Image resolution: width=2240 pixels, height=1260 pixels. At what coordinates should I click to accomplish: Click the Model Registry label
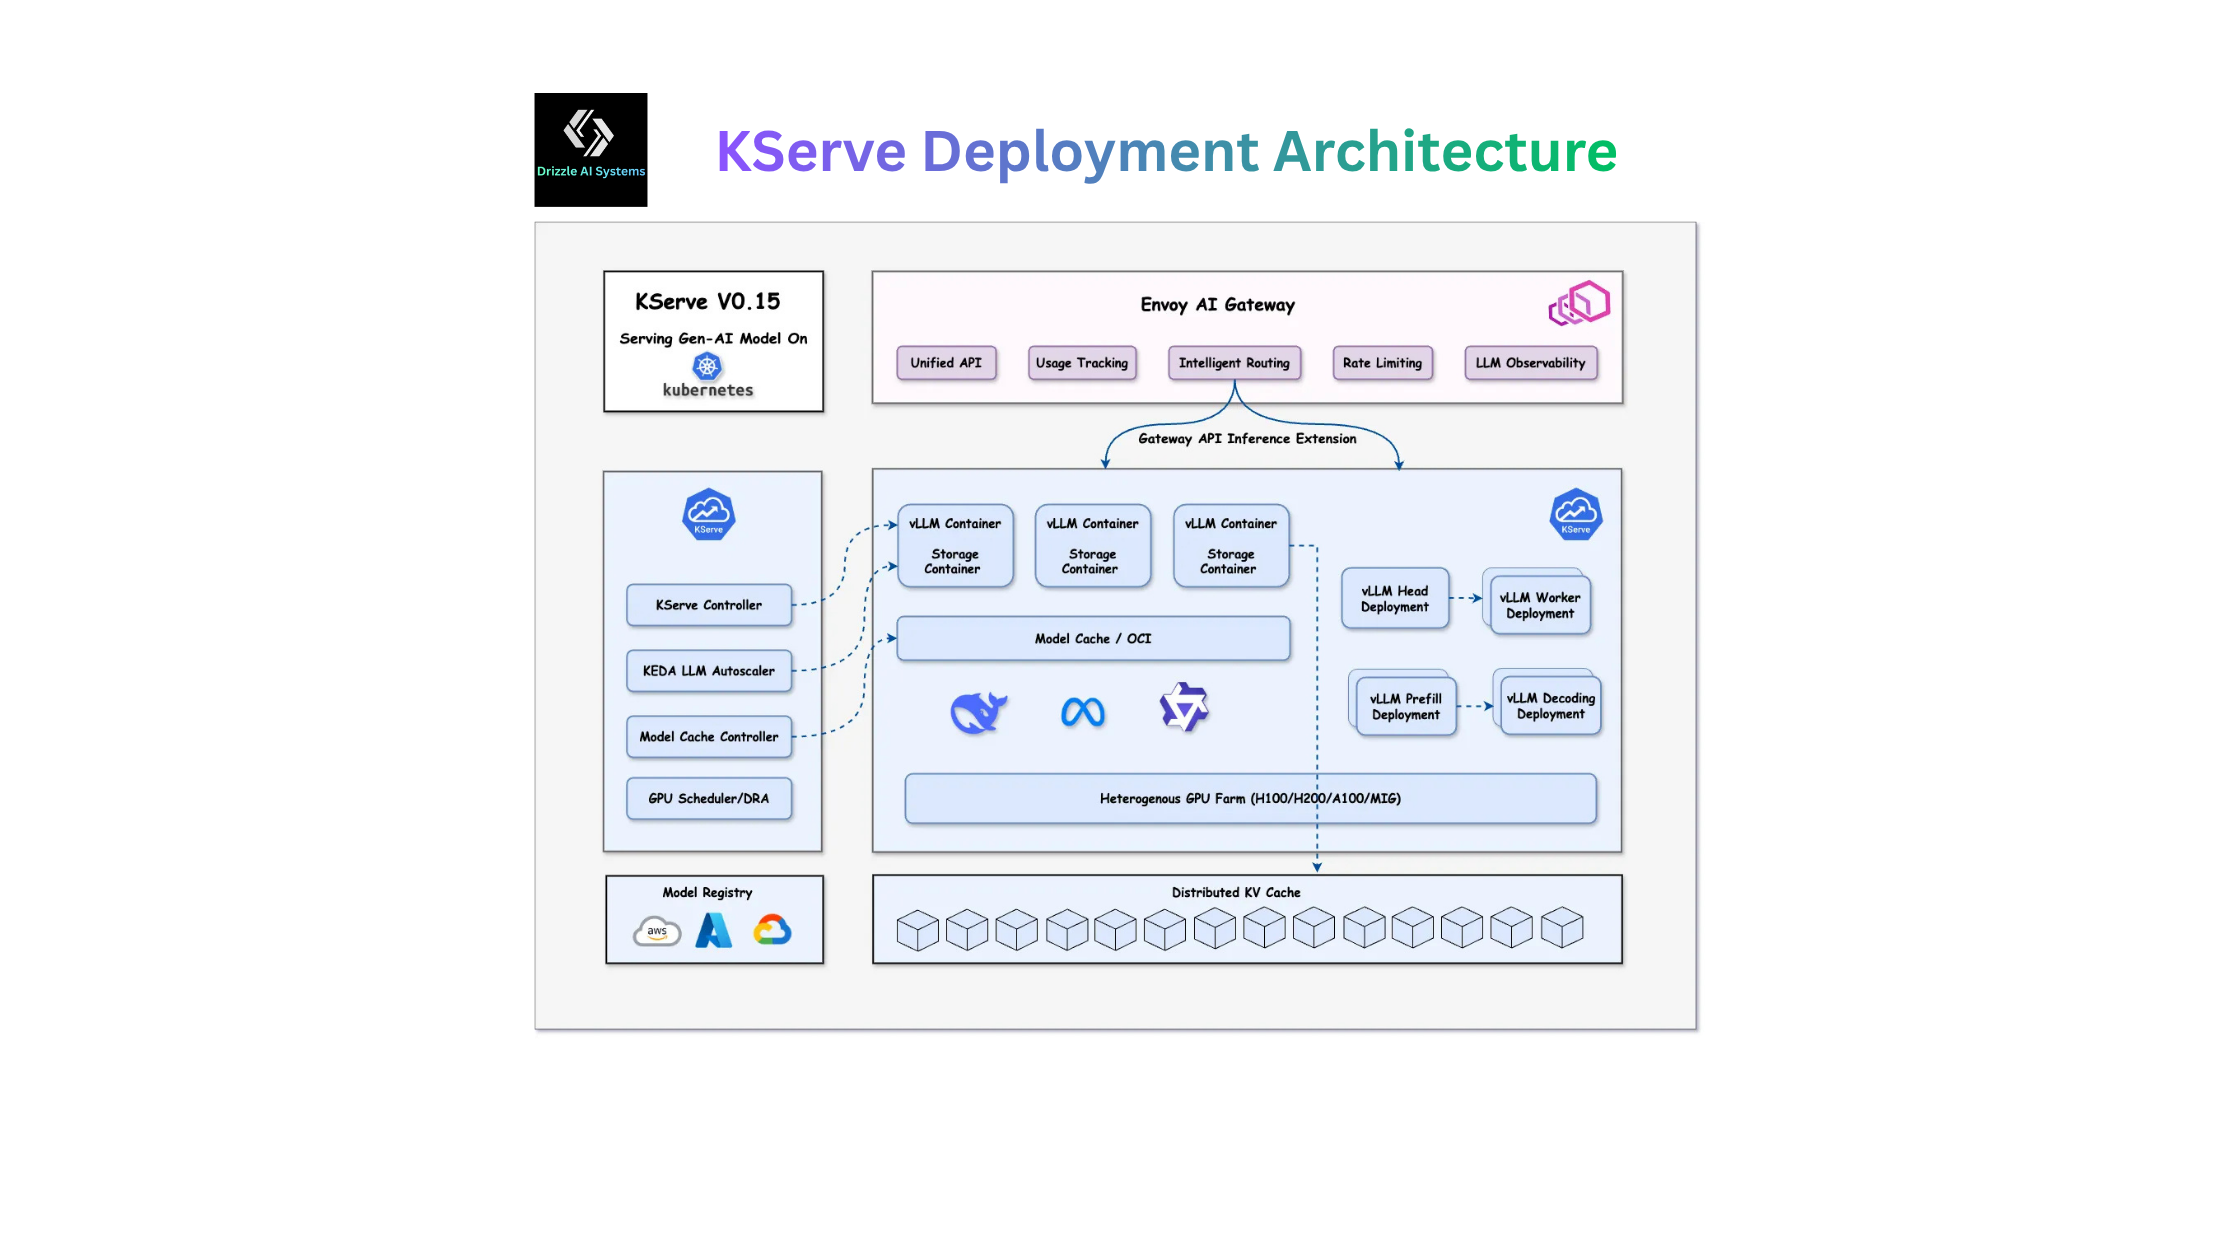tap(707, 892)
